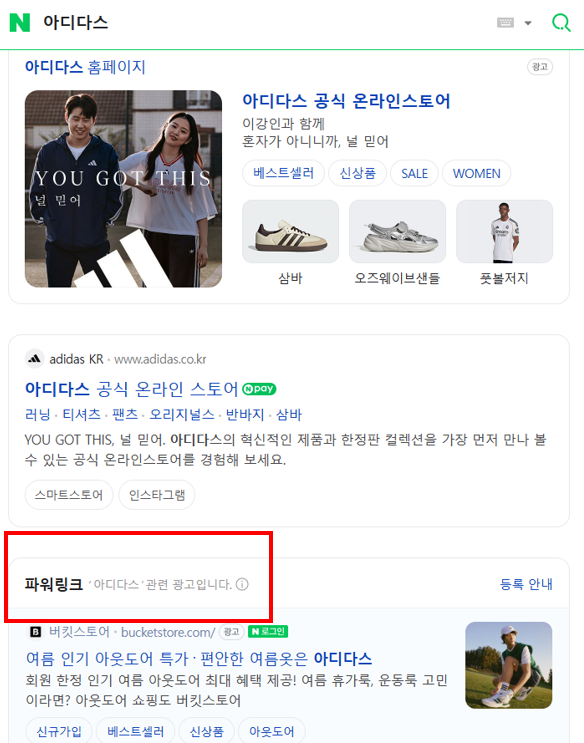Image resolution: width=584 pixels, height=743 pixels.
Task: Click the green search magnifier icon
Action: point(561,22)
